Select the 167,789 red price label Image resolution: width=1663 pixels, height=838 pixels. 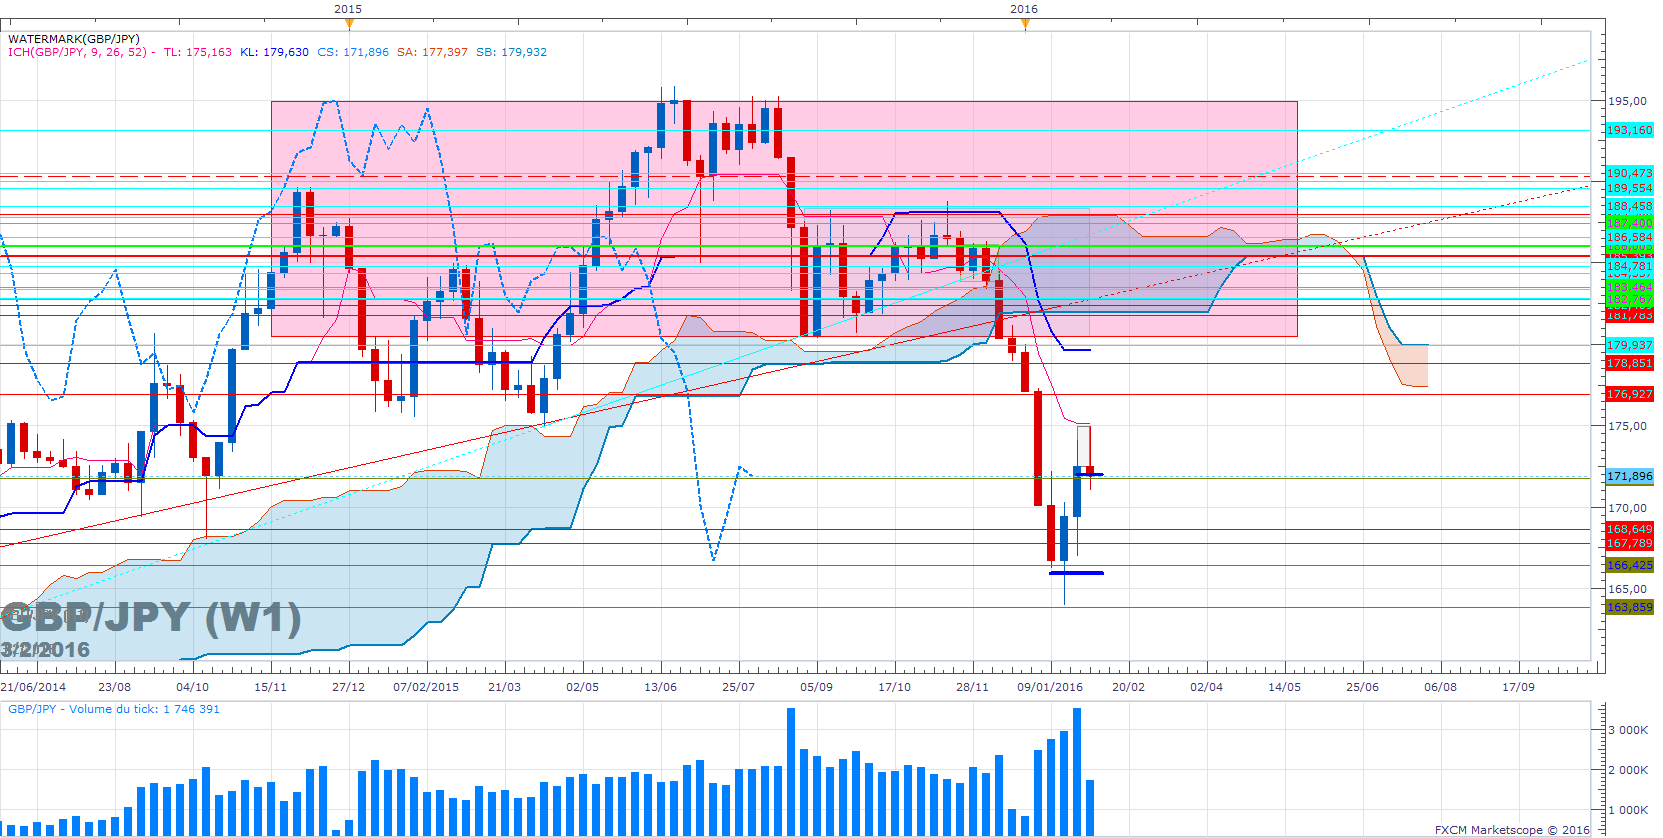click(1630, 544)
